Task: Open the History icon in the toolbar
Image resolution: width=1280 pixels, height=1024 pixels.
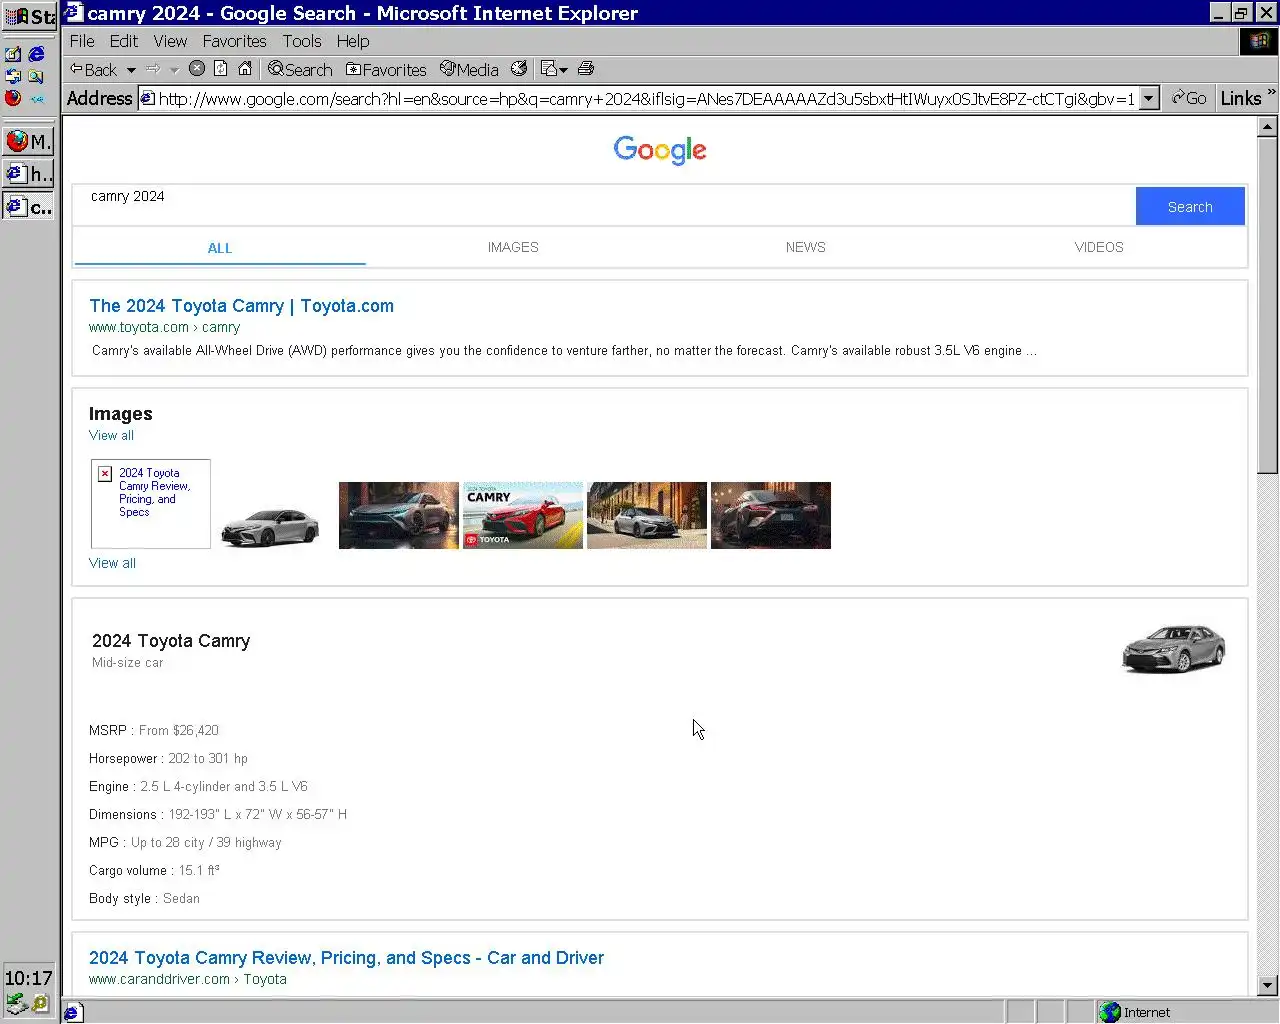Action: click(519, 68)
